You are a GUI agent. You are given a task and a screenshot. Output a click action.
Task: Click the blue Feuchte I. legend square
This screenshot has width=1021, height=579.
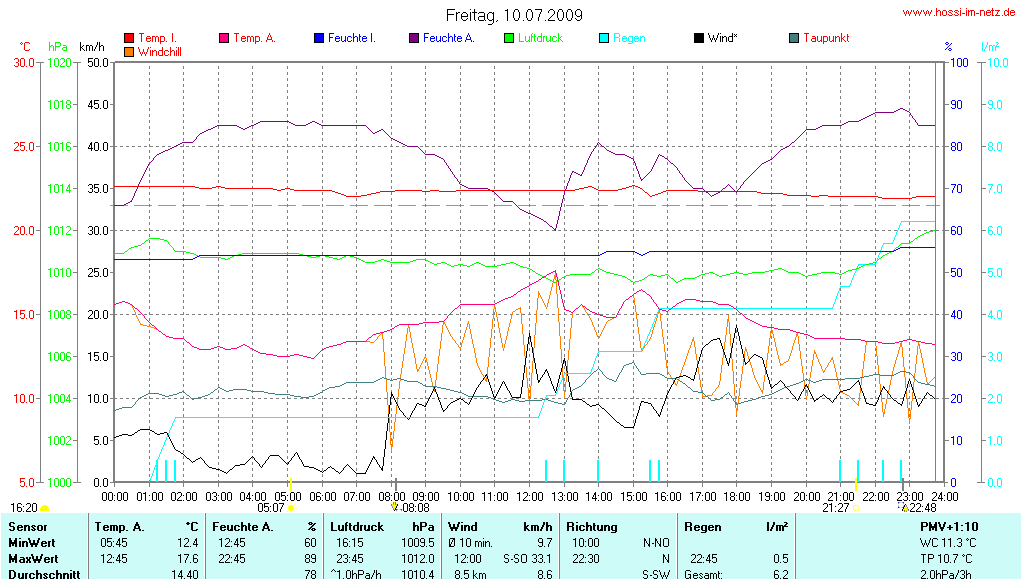319,38
